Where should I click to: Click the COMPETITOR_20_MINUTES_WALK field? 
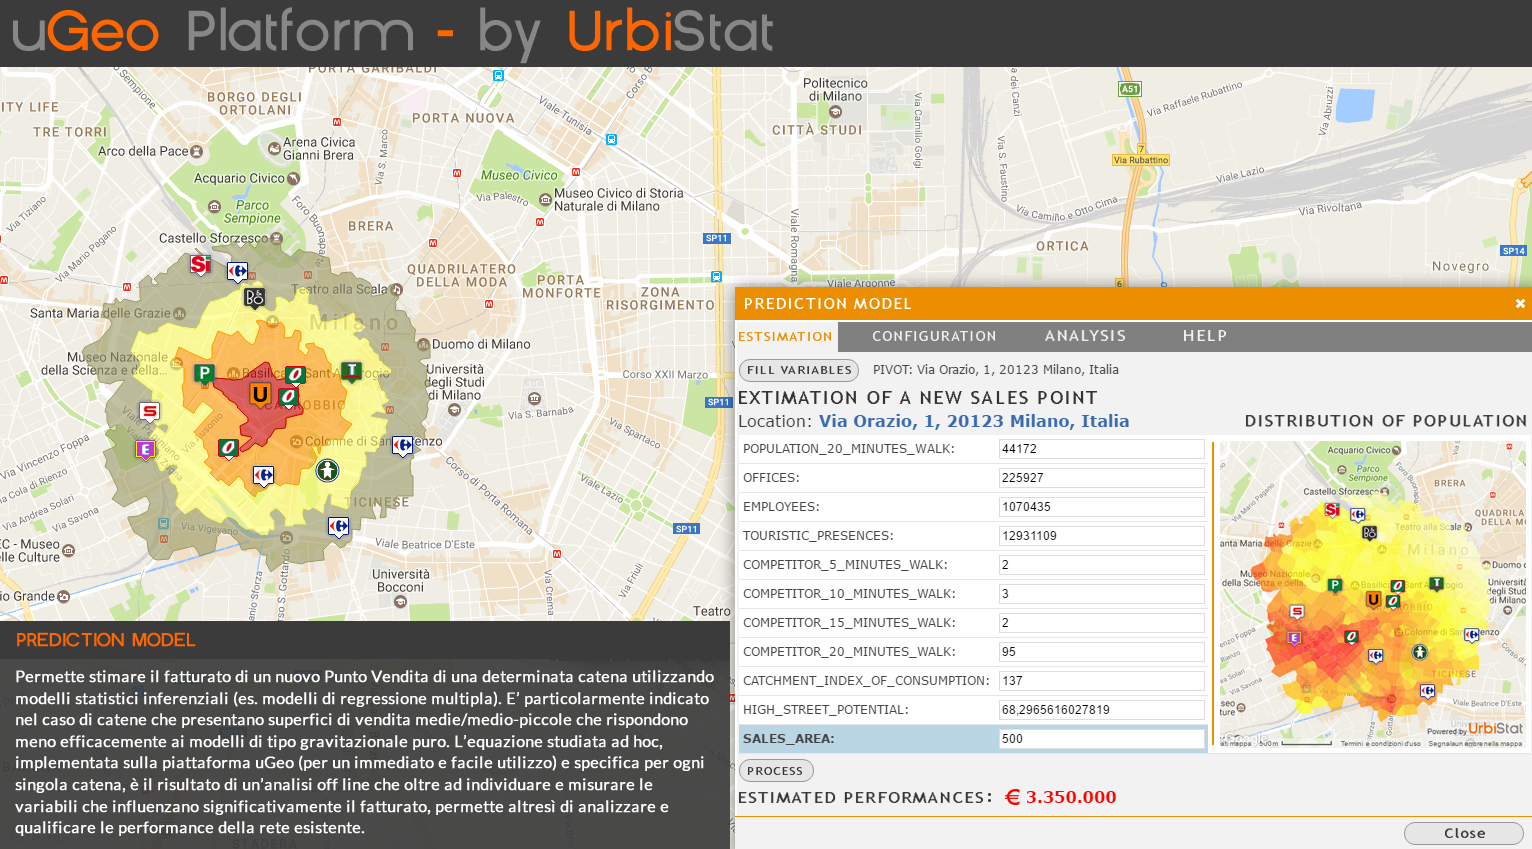pyautogui.click(x=1101, y=652)
